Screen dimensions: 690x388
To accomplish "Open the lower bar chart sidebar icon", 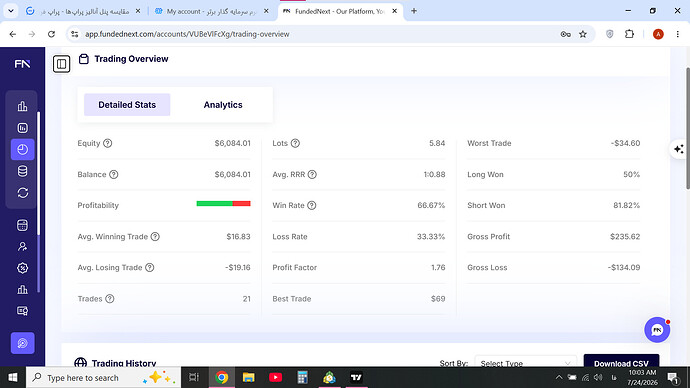I will tap(22, 289).
